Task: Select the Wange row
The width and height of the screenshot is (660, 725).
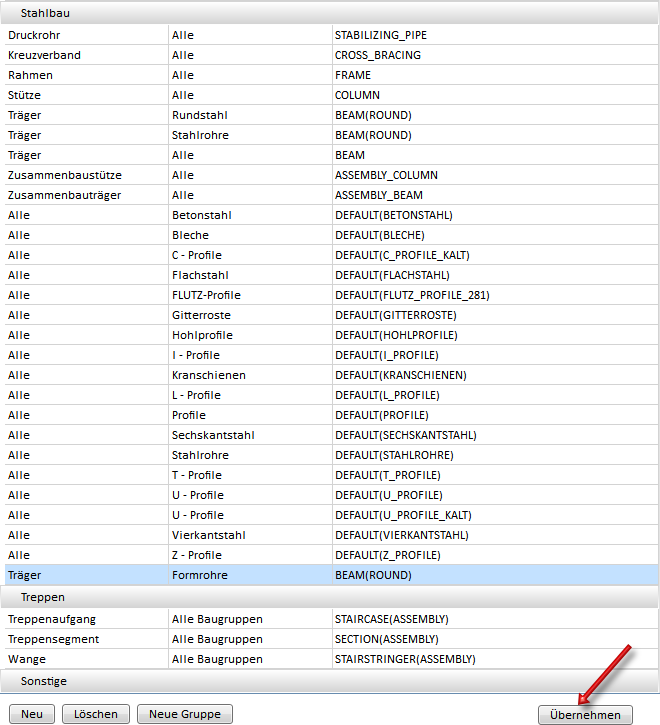Action: point(26,659)
